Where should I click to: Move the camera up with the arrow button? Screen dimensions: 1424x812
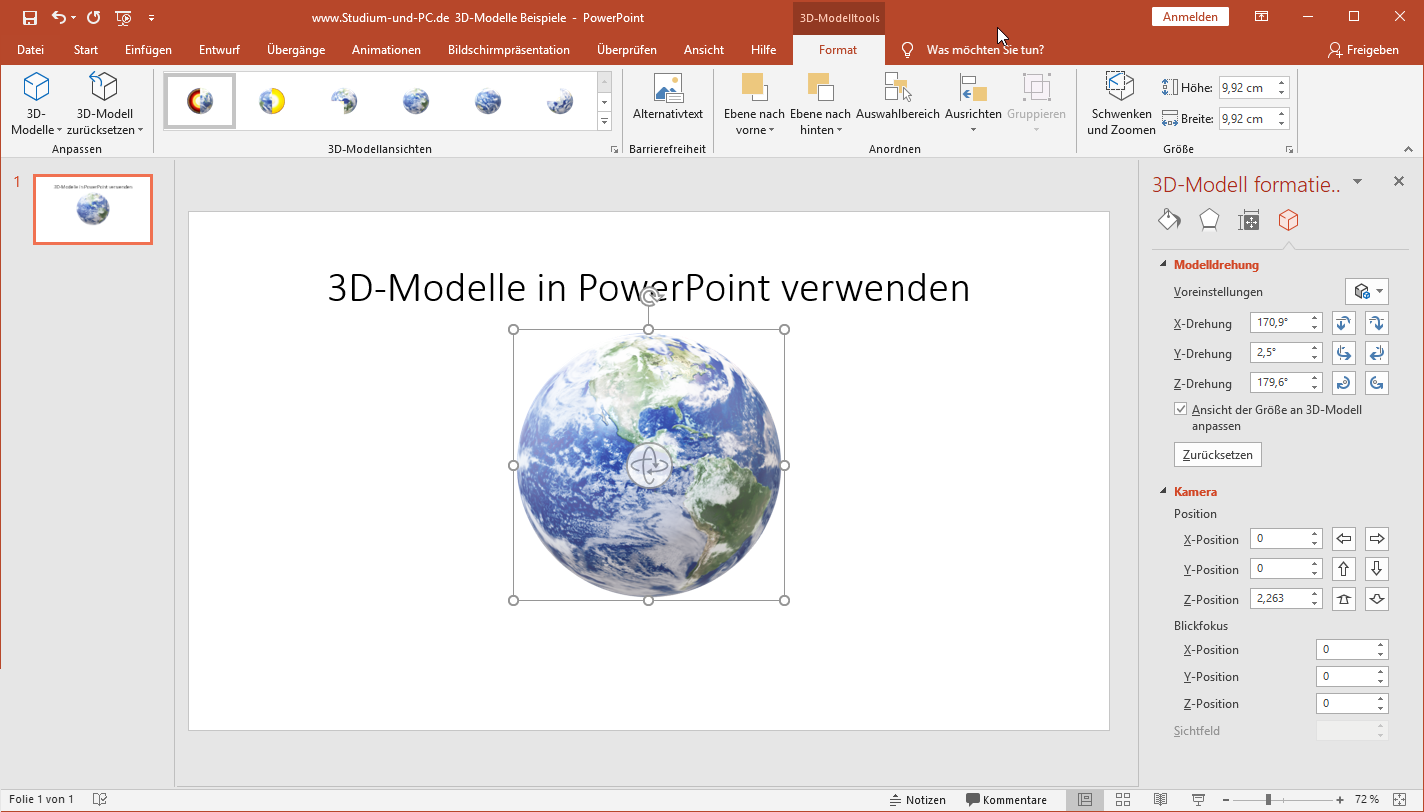pyautogui.click(x=1344, y=569)
